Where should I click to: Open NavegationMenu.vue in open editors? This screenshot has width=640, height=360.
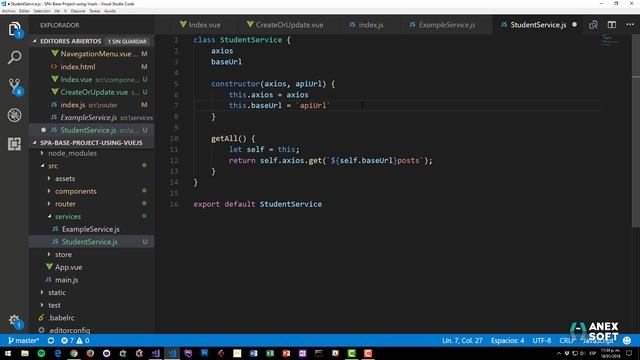point(96,54)
